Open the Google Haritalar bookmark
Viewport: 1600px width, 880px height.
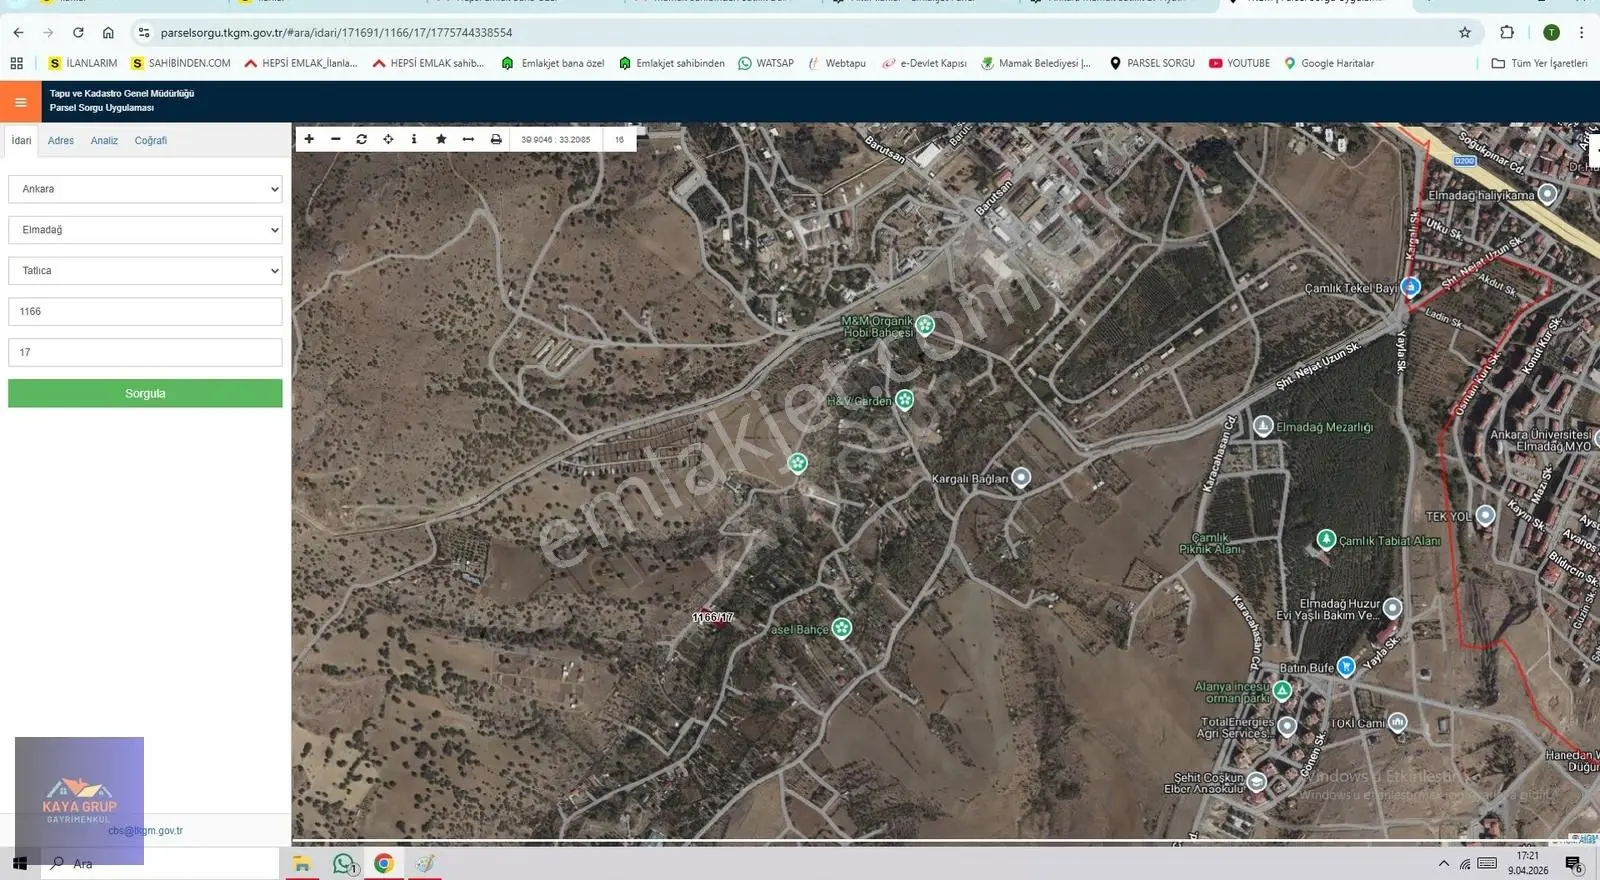(x=1329, y=63)
